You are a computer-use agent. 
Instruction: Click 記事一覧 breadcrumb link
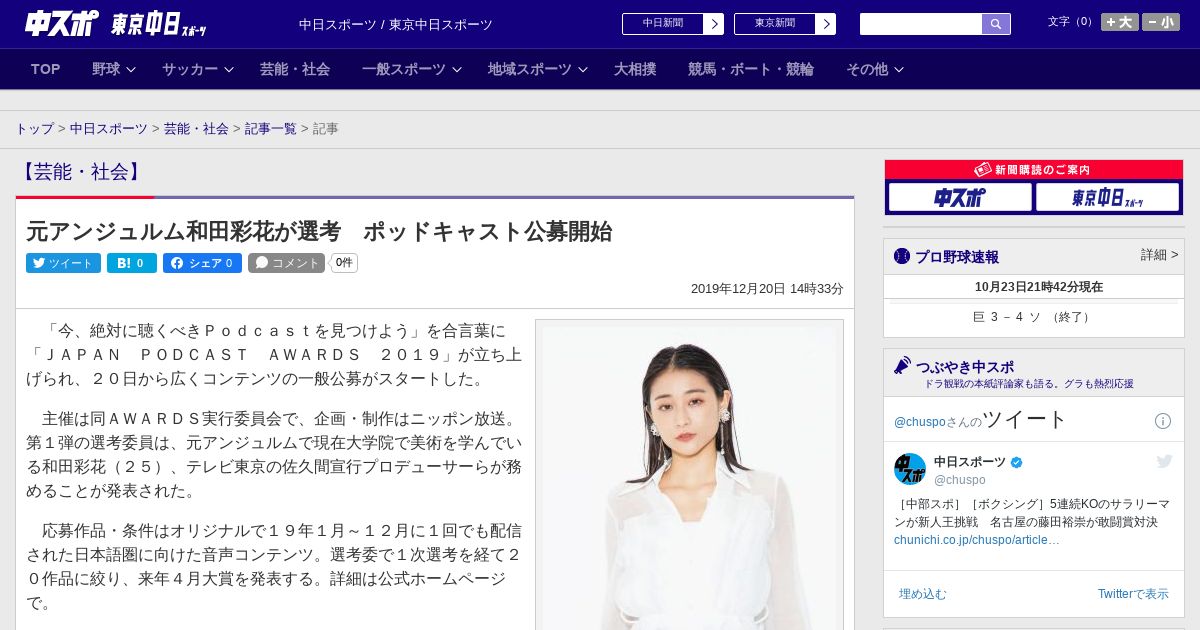pyautogui.click(x=271, y=129)
